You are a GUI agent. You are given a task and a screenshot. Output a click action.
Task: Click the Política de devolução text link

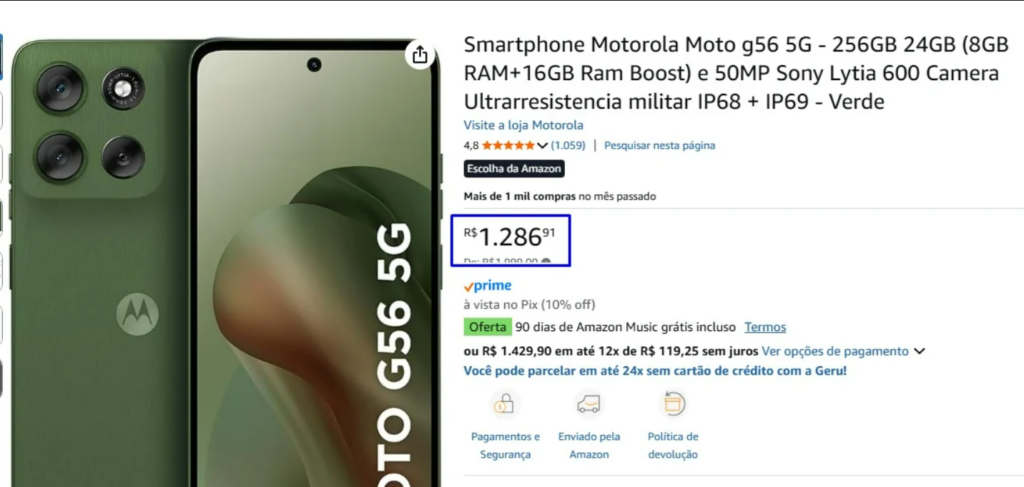tap(673, 445)
